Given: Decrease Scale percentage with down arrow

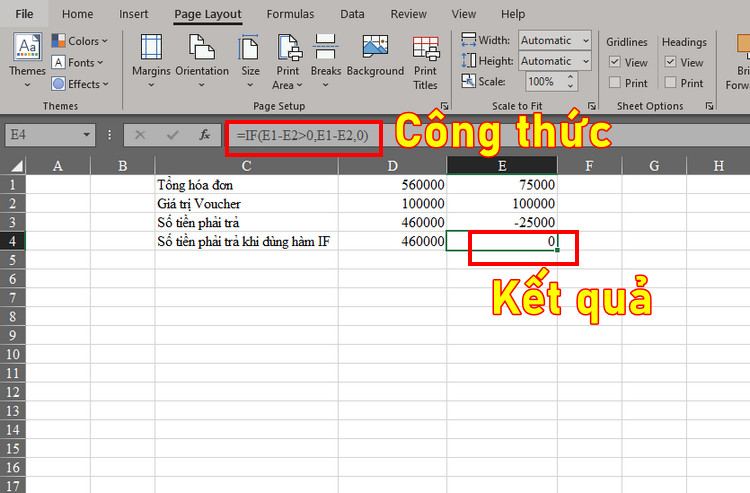Looking at the screenshot, I should 570,86.
